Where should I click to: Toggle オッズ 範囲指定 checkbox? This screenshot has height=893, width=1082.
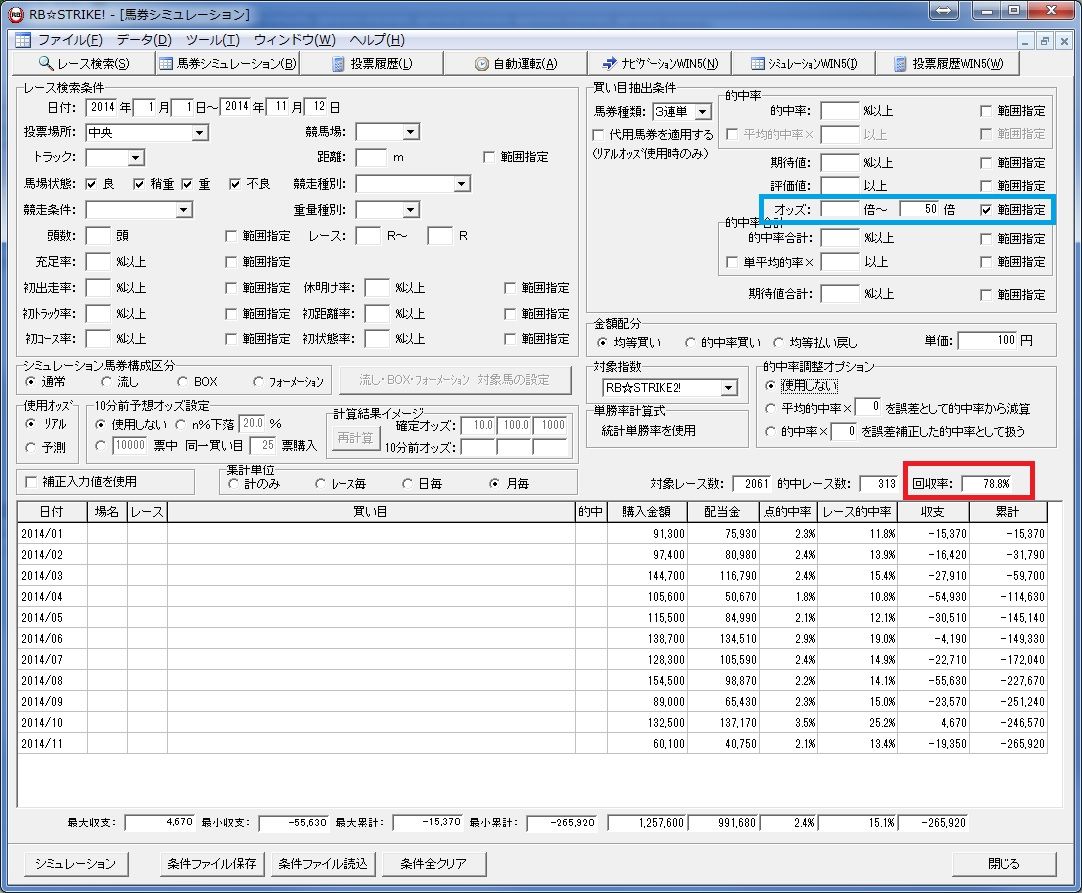(985, 210)
